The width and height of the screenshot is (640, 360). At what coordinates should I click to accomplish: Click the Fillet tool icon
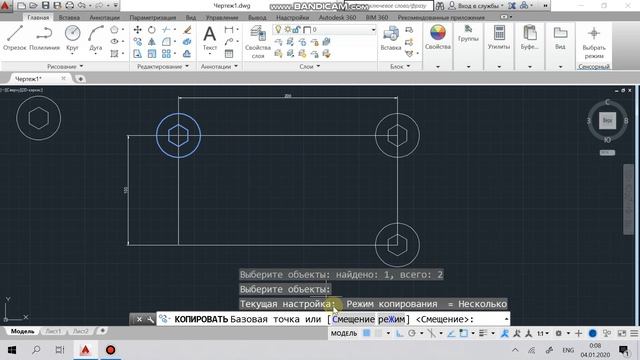pyautogui.click(x=166, y=42)
